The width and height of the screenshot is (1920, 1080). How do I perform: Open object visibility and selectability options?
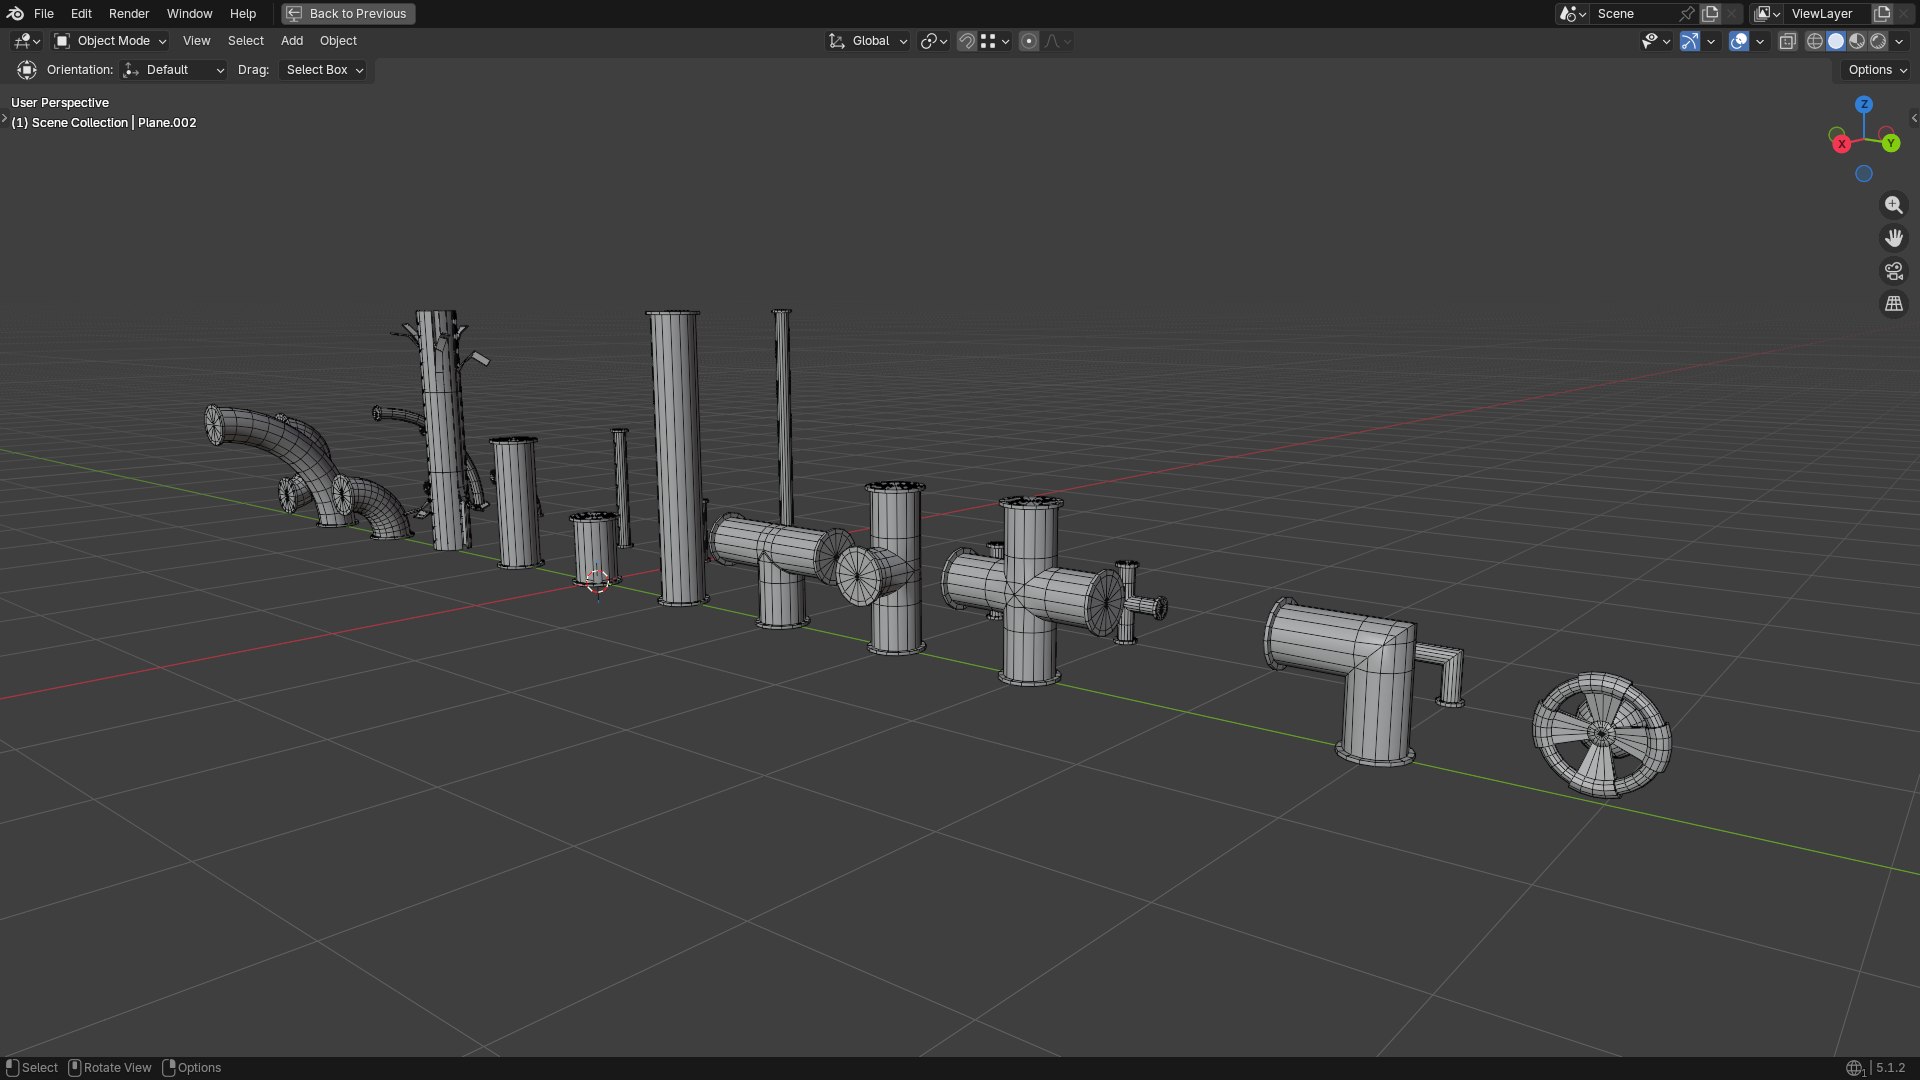[1656, 41]
